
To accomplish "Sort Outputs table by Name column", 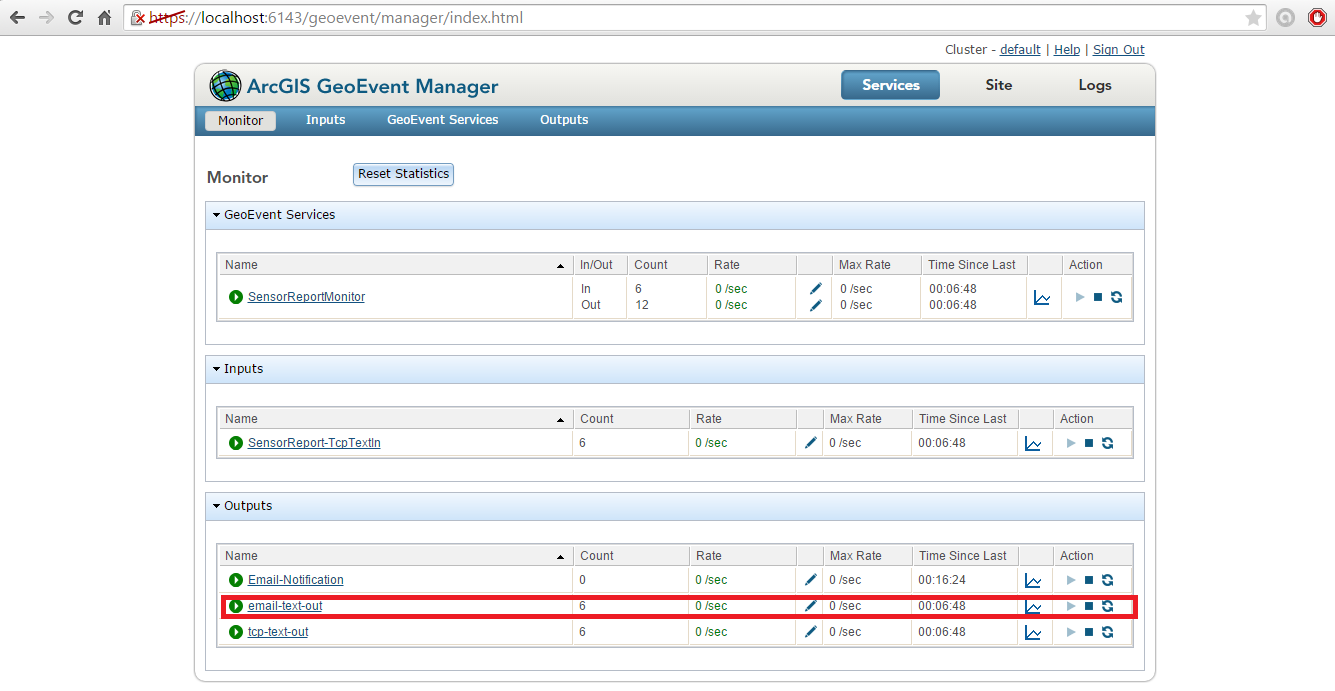I will coord(396,556).
